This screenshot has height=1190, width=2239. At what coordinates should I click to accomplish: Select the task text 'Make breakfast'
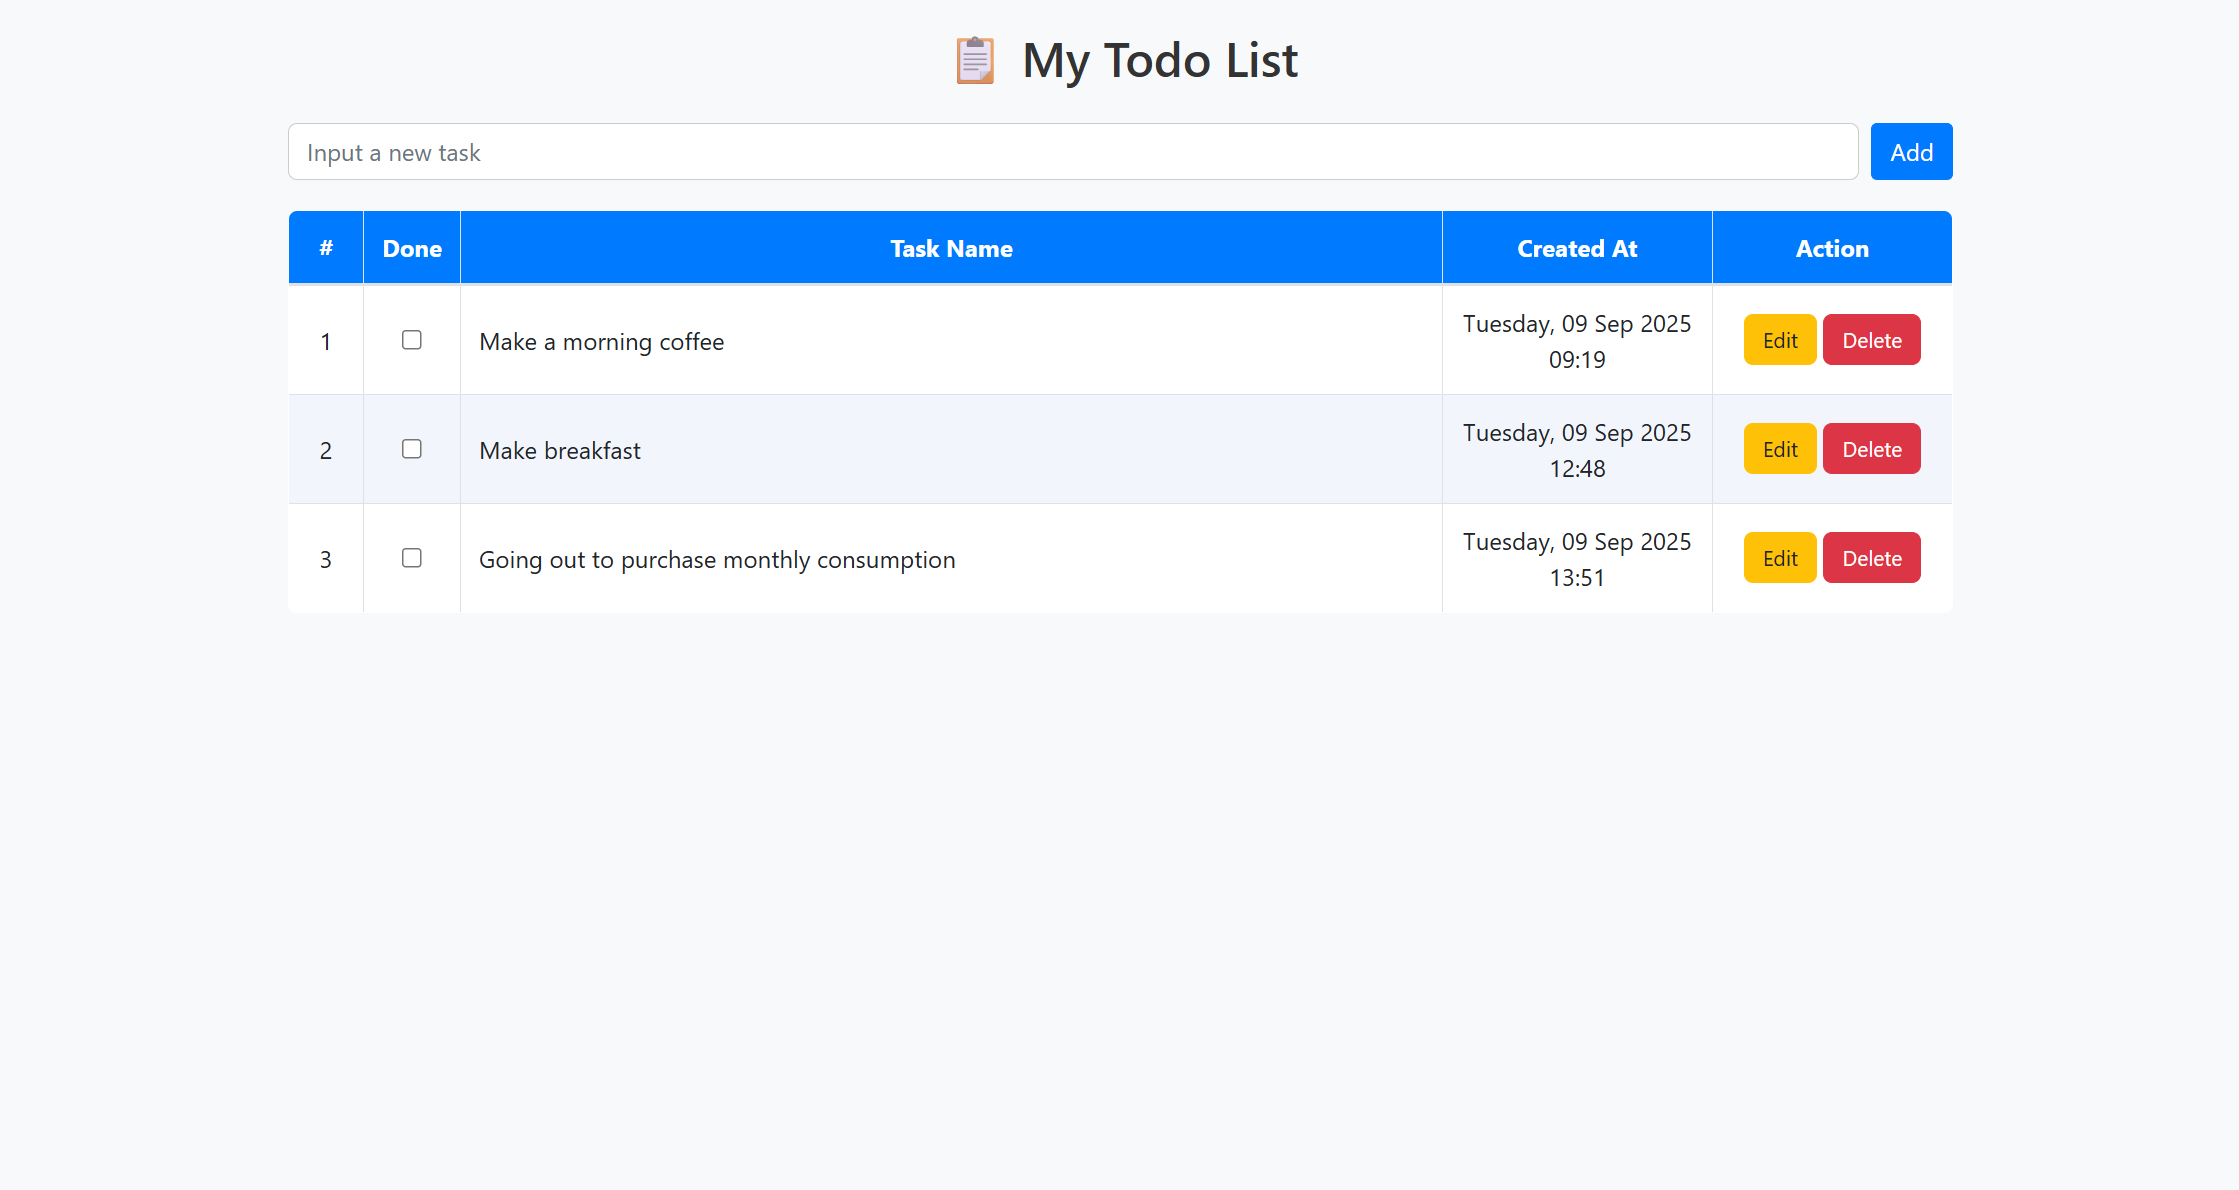560,450
